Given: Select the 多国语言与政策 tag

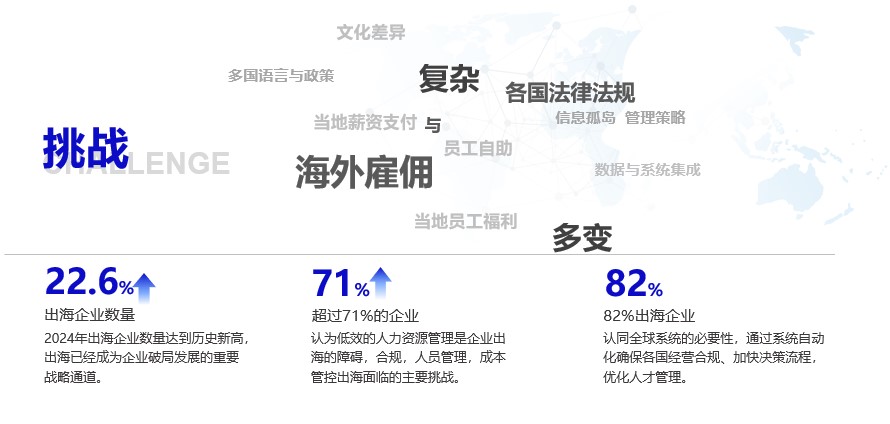Looking at the screenshot, I should pos(281,75).
